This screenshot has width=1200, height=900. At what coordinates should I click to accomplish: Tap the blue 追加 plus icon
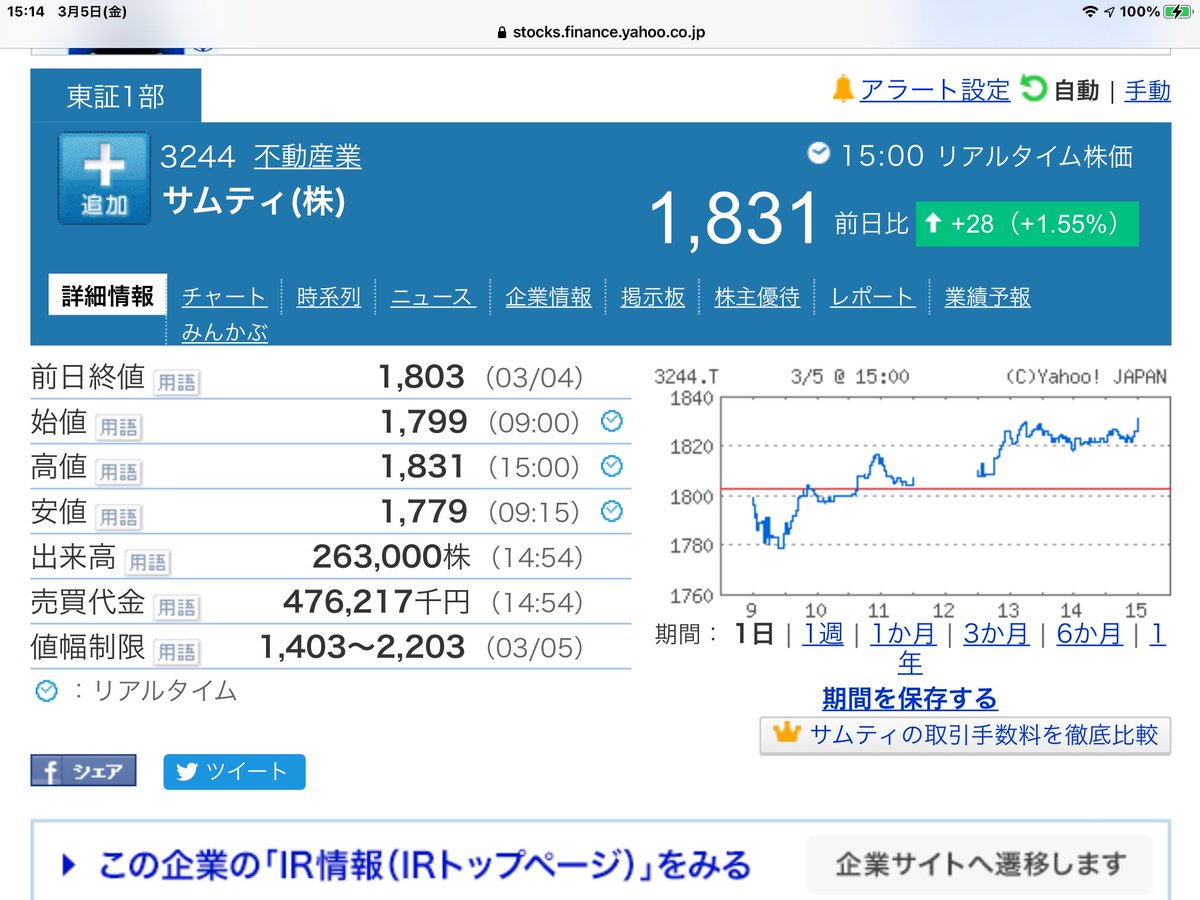(104, 178)
